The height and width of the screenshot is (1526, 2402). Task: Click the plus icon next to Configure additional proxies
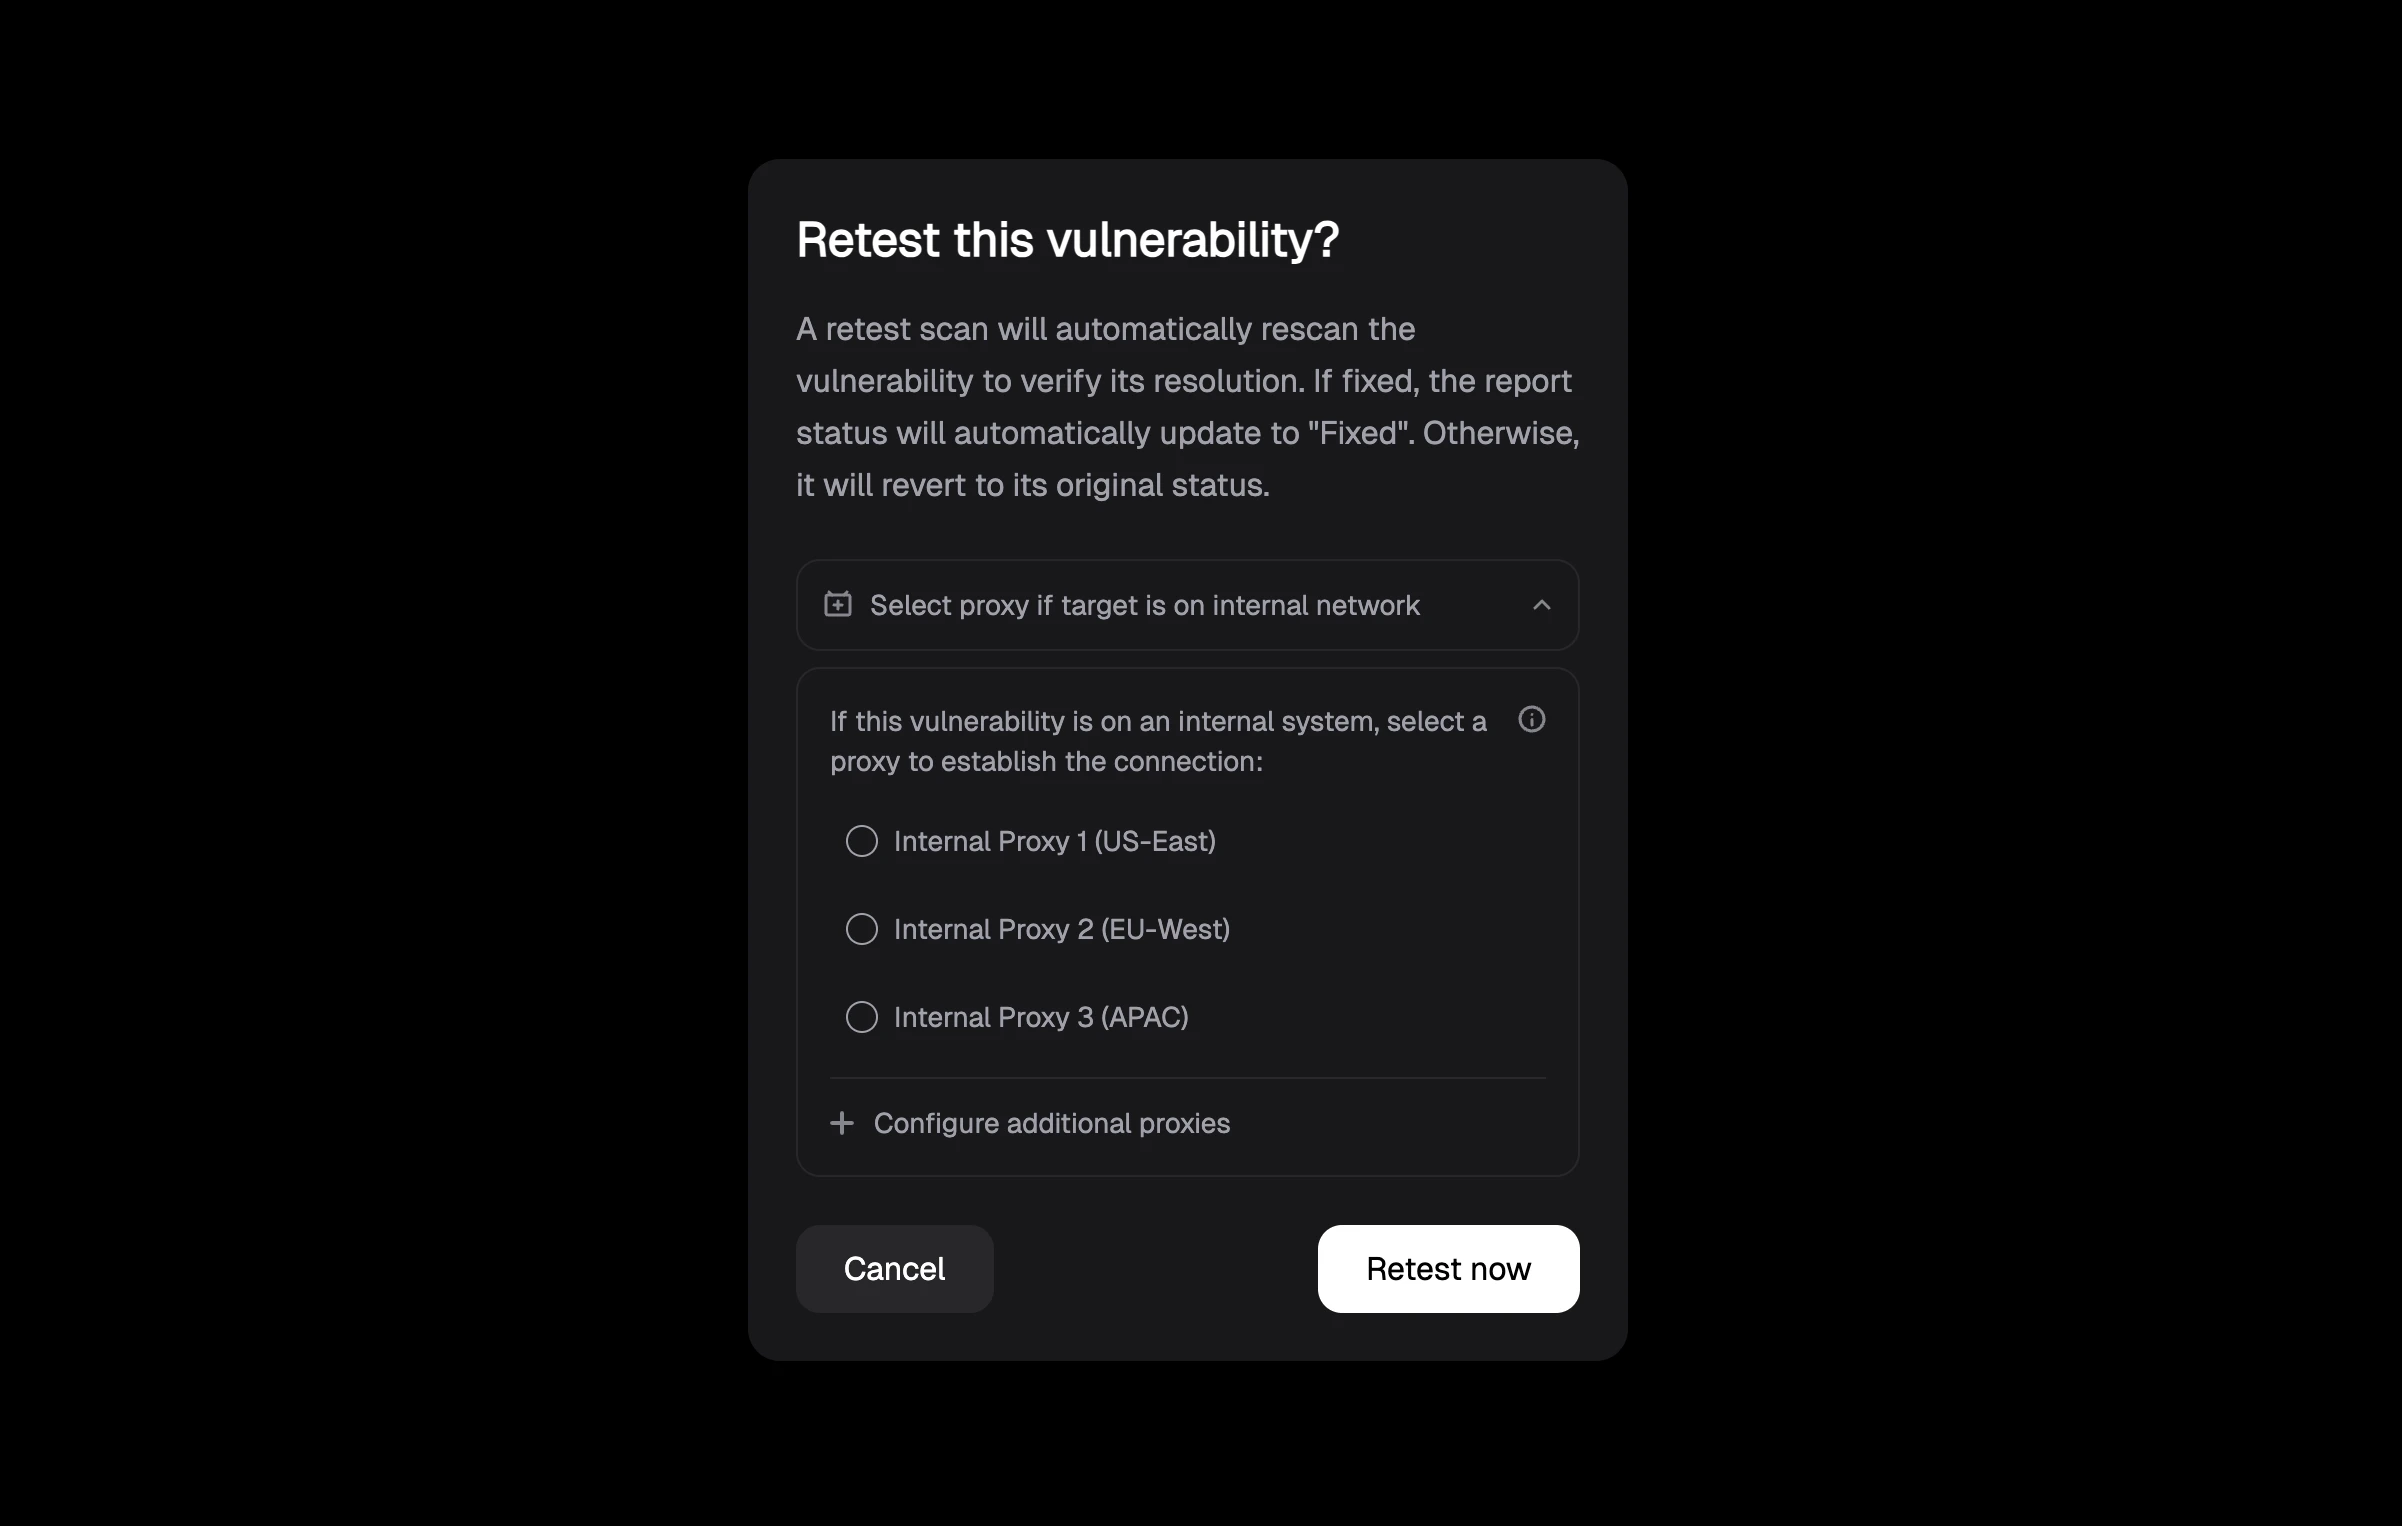click(841, 1123)
